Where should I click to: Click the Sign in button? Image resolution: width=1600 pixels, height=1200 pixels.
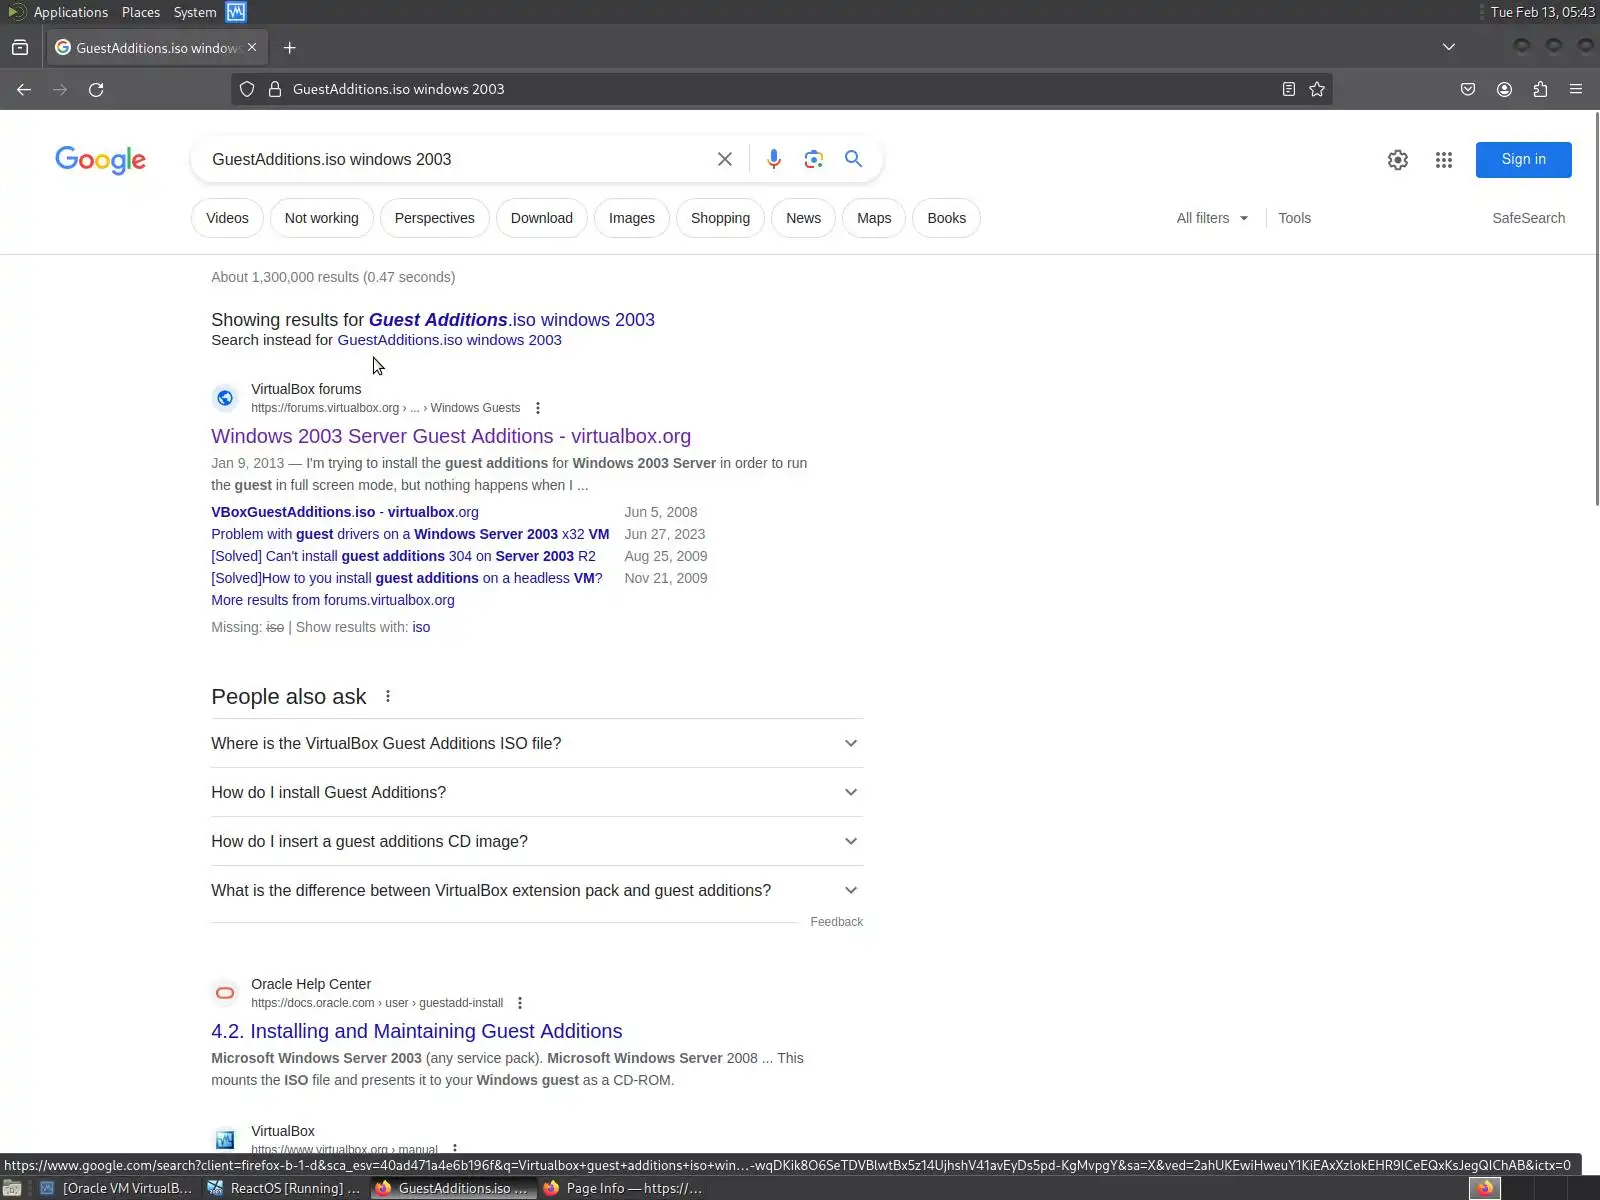pos(1523,160)
